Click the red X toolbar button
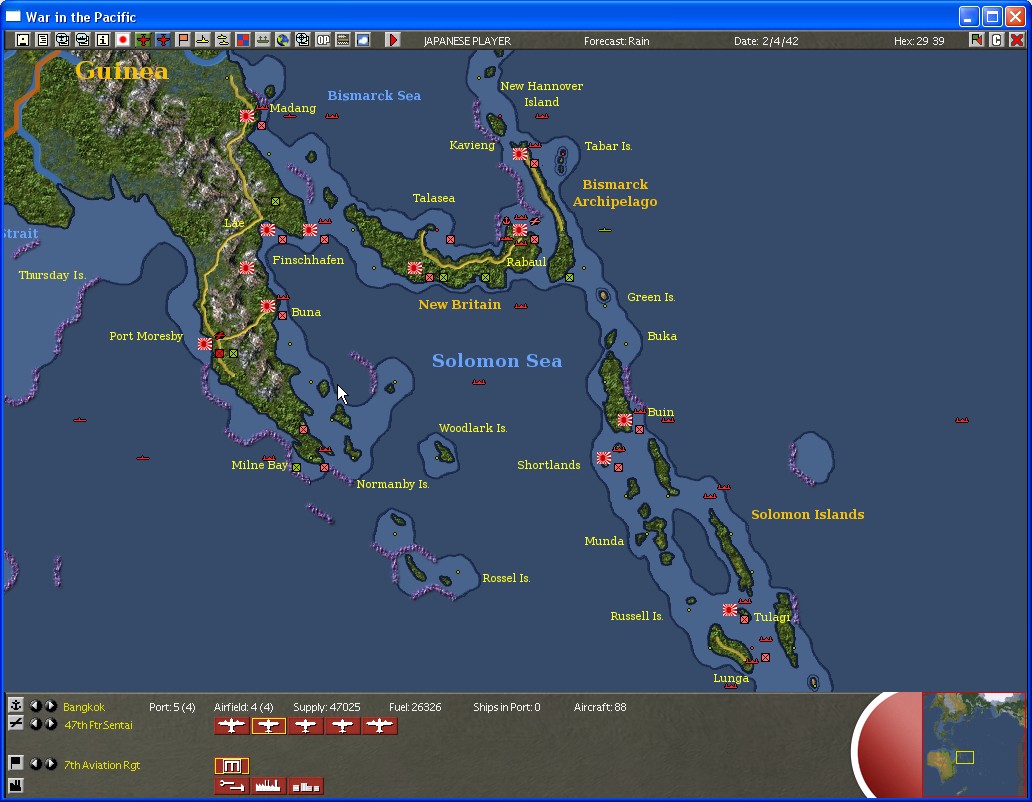 (1016, 40)
